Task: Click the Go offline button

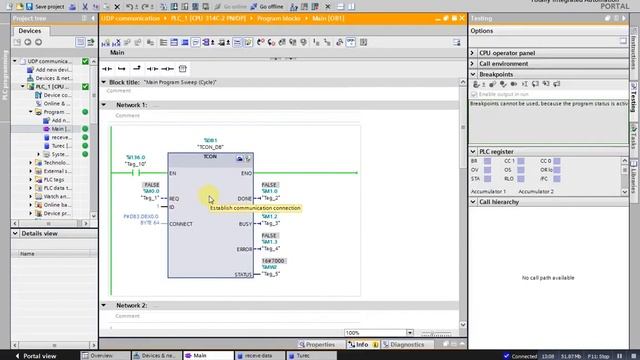Action: coord(267,7)
